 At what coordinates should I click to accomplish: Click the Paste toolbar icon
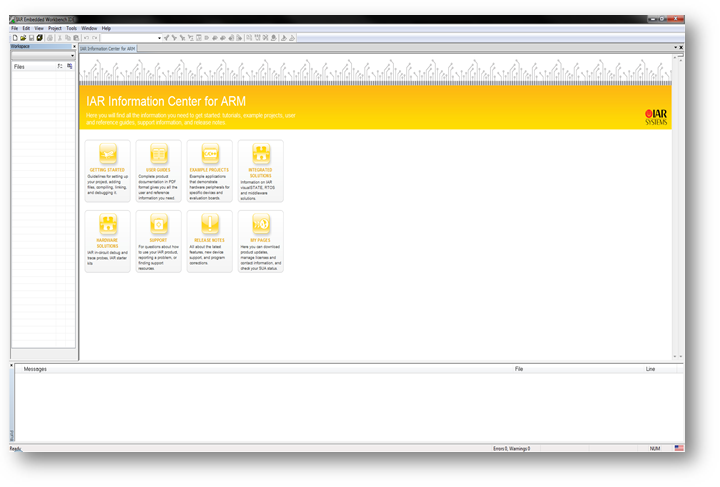[76, 38]
